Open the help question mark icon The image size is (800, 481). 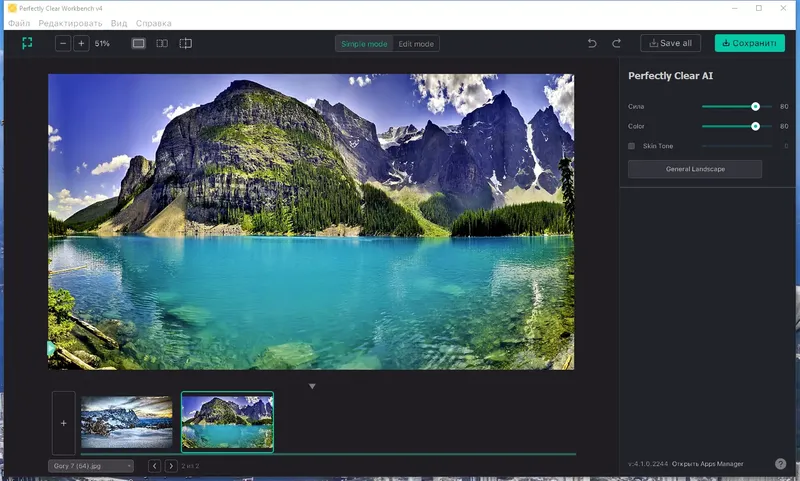(780, 464)
